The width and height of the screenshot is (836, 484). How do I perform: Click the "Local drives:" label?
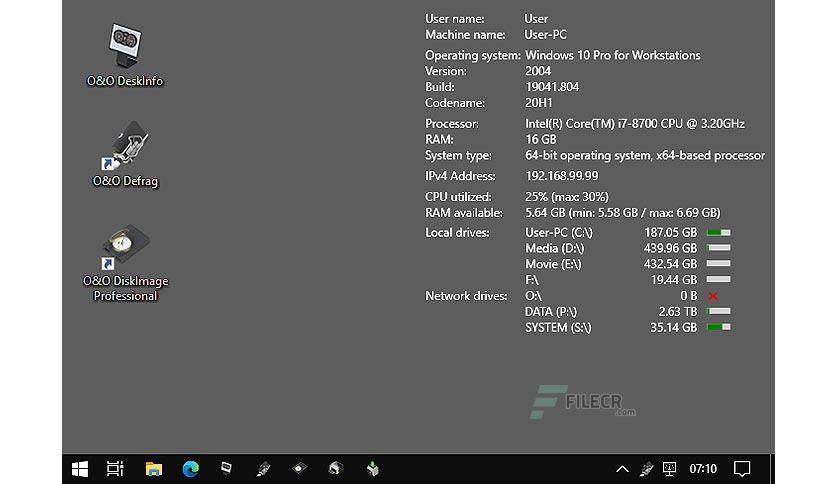(457, 233)
